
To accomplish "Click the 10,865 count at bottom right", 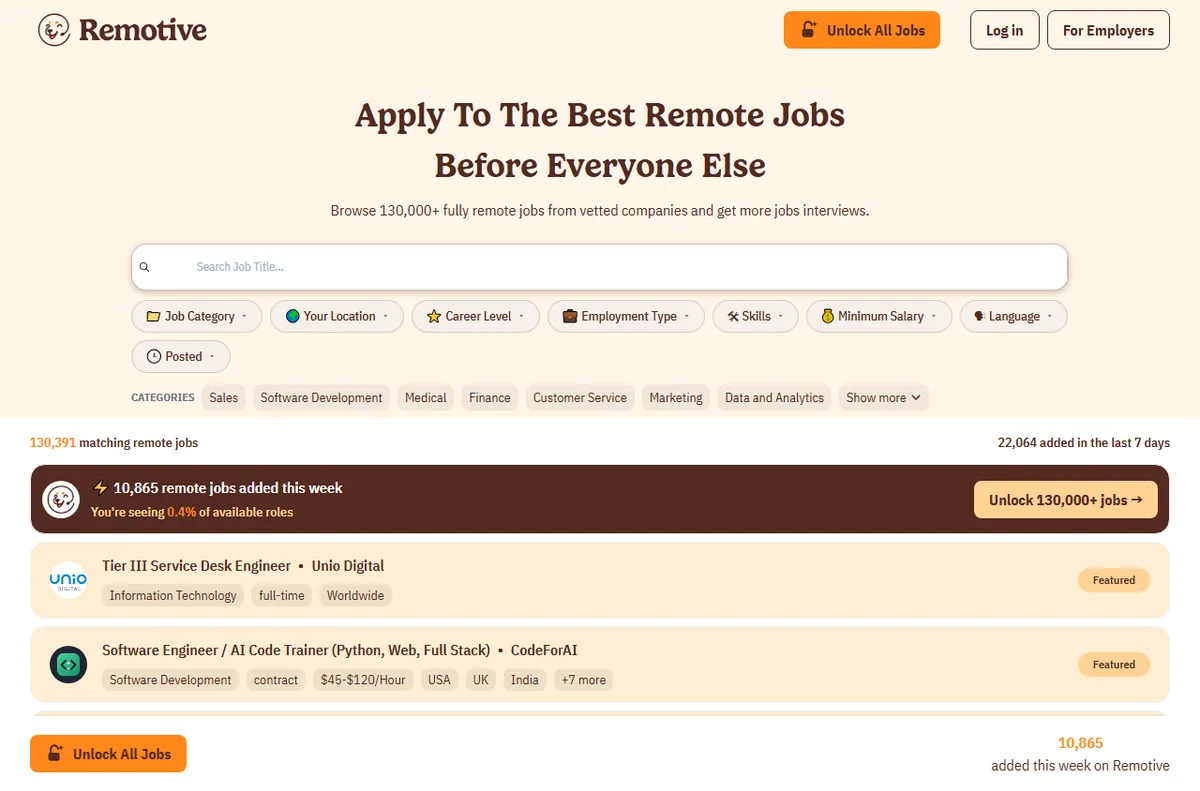I will (x=1080, y=743).
